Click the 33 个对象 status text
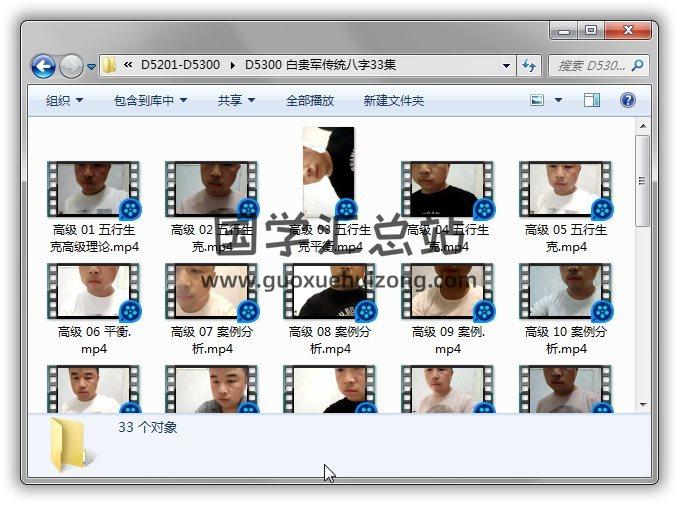Viewport: 679px width, 505px height. [x=148, y=427]
